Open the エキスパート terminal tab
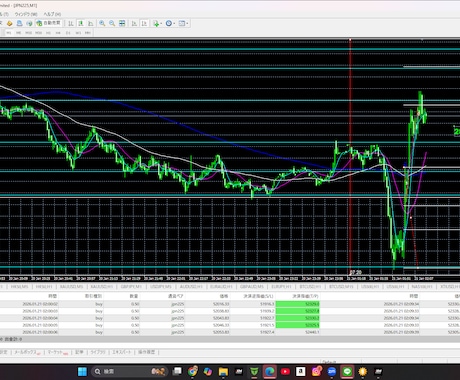The width and height of the screenshot is (460, 380). [122, 352]
